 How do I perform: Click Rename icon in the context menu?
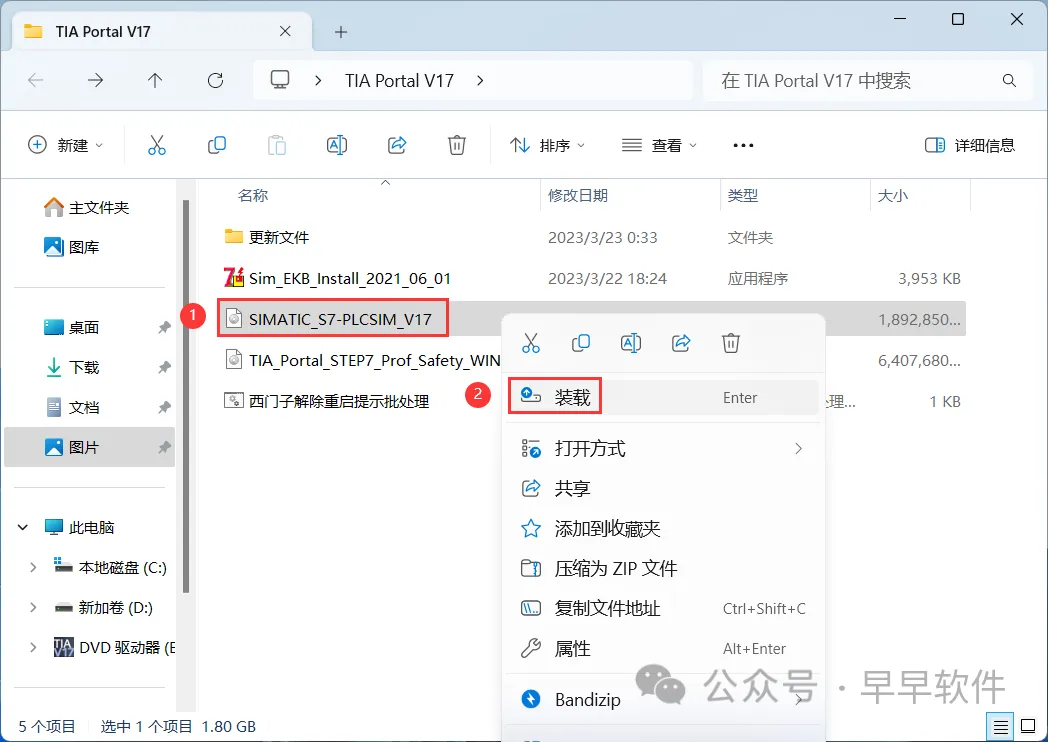tap(631, 344)
